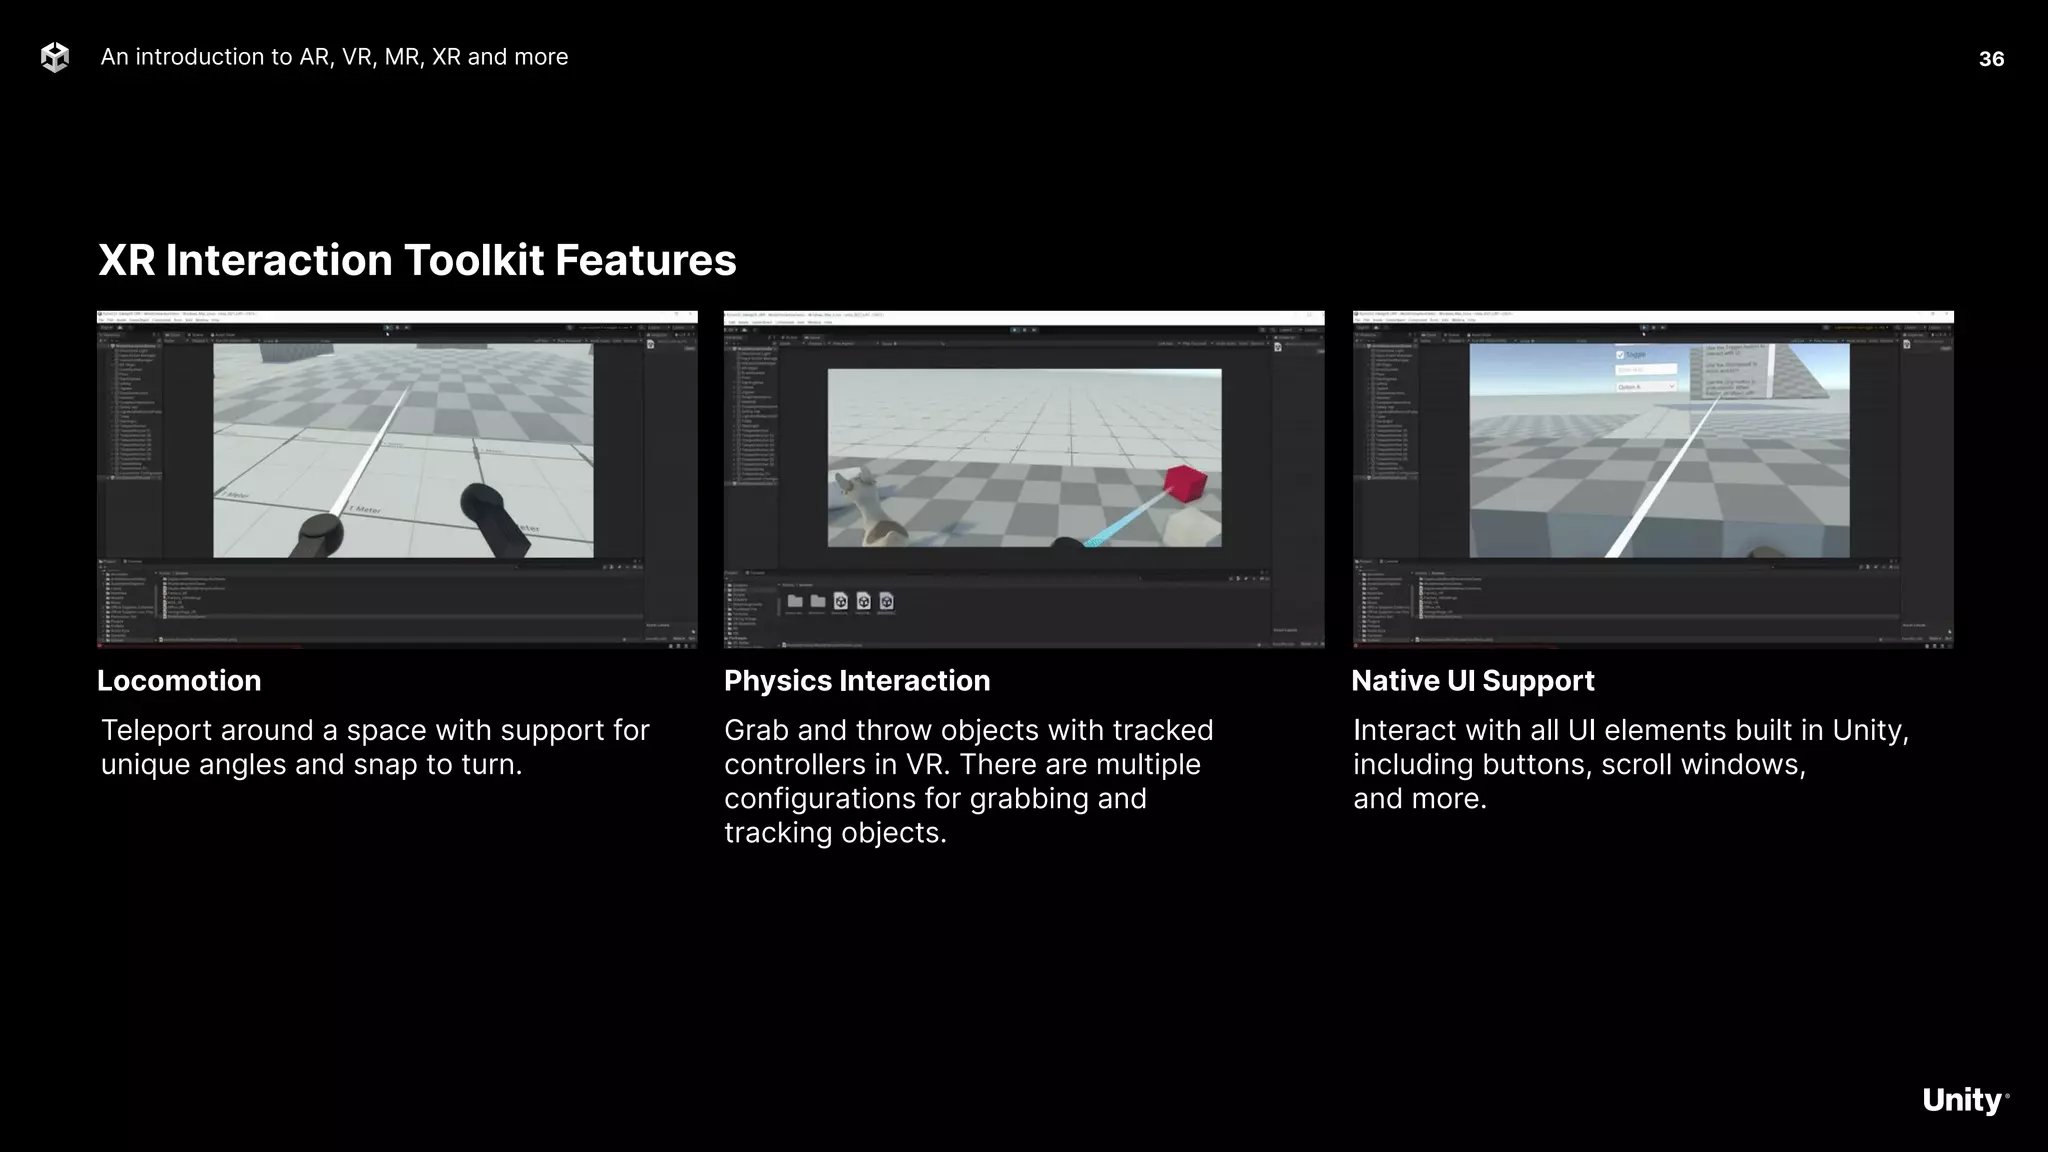The height and width of the screenshot is (1152, 2048).
Task: Click Inspector object icon in Physics Interaction screenshot
Action: 1278,346
